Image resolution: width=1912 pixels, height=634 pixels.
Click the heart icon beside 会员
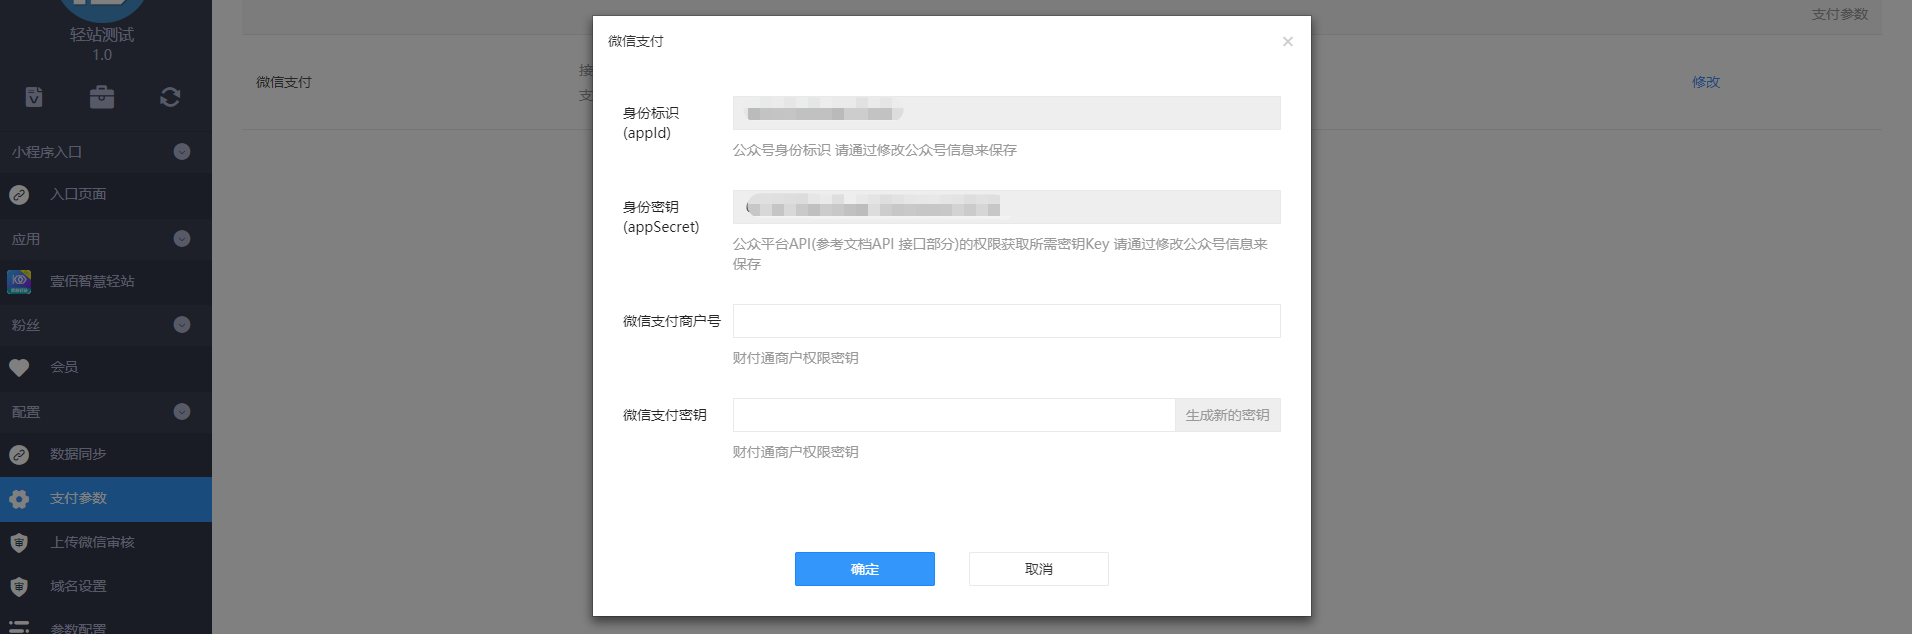click(19, 368)
